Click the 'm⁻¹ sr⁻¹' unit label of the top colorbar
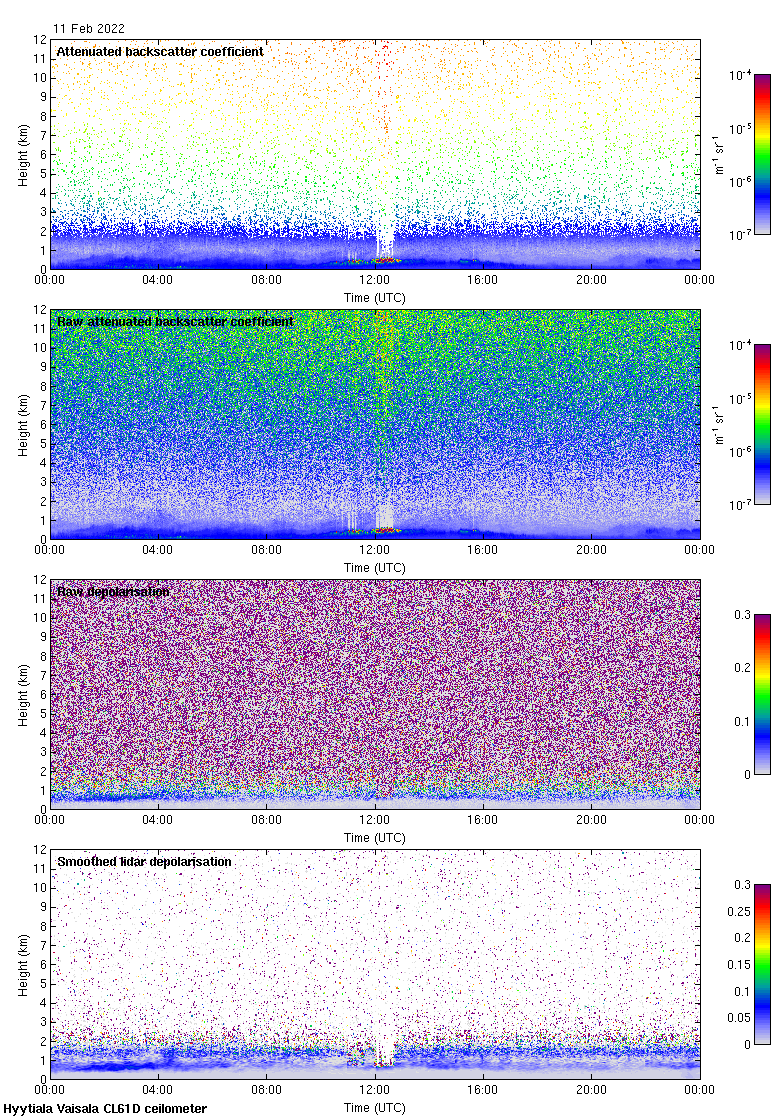 coord(719,154)
